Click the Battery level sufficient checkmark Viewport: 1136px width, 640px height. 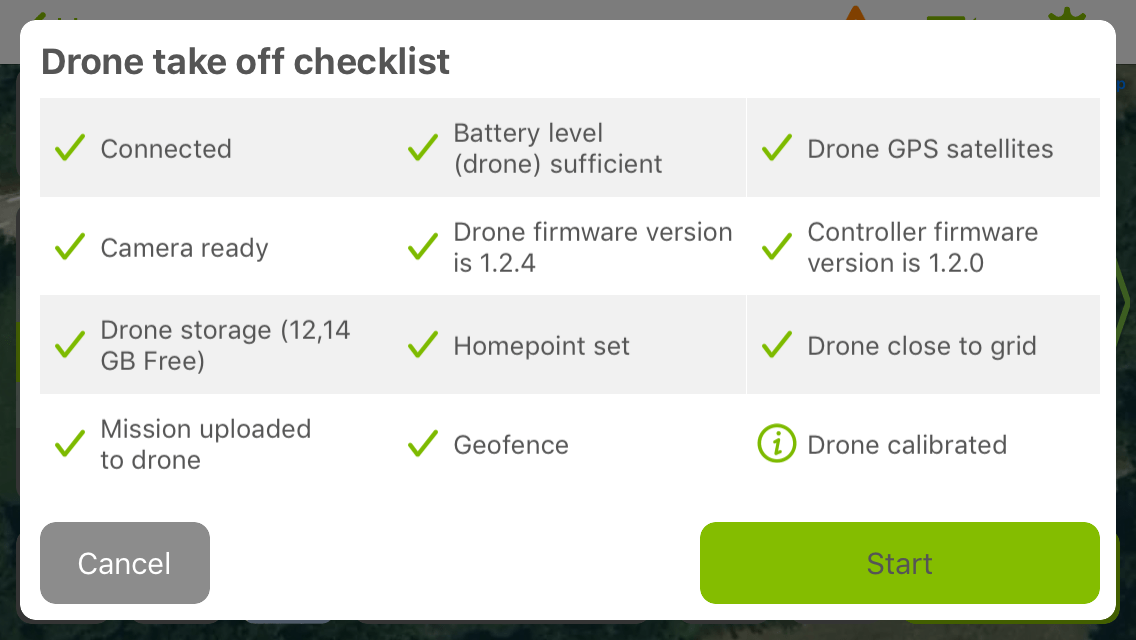(423, 147)
